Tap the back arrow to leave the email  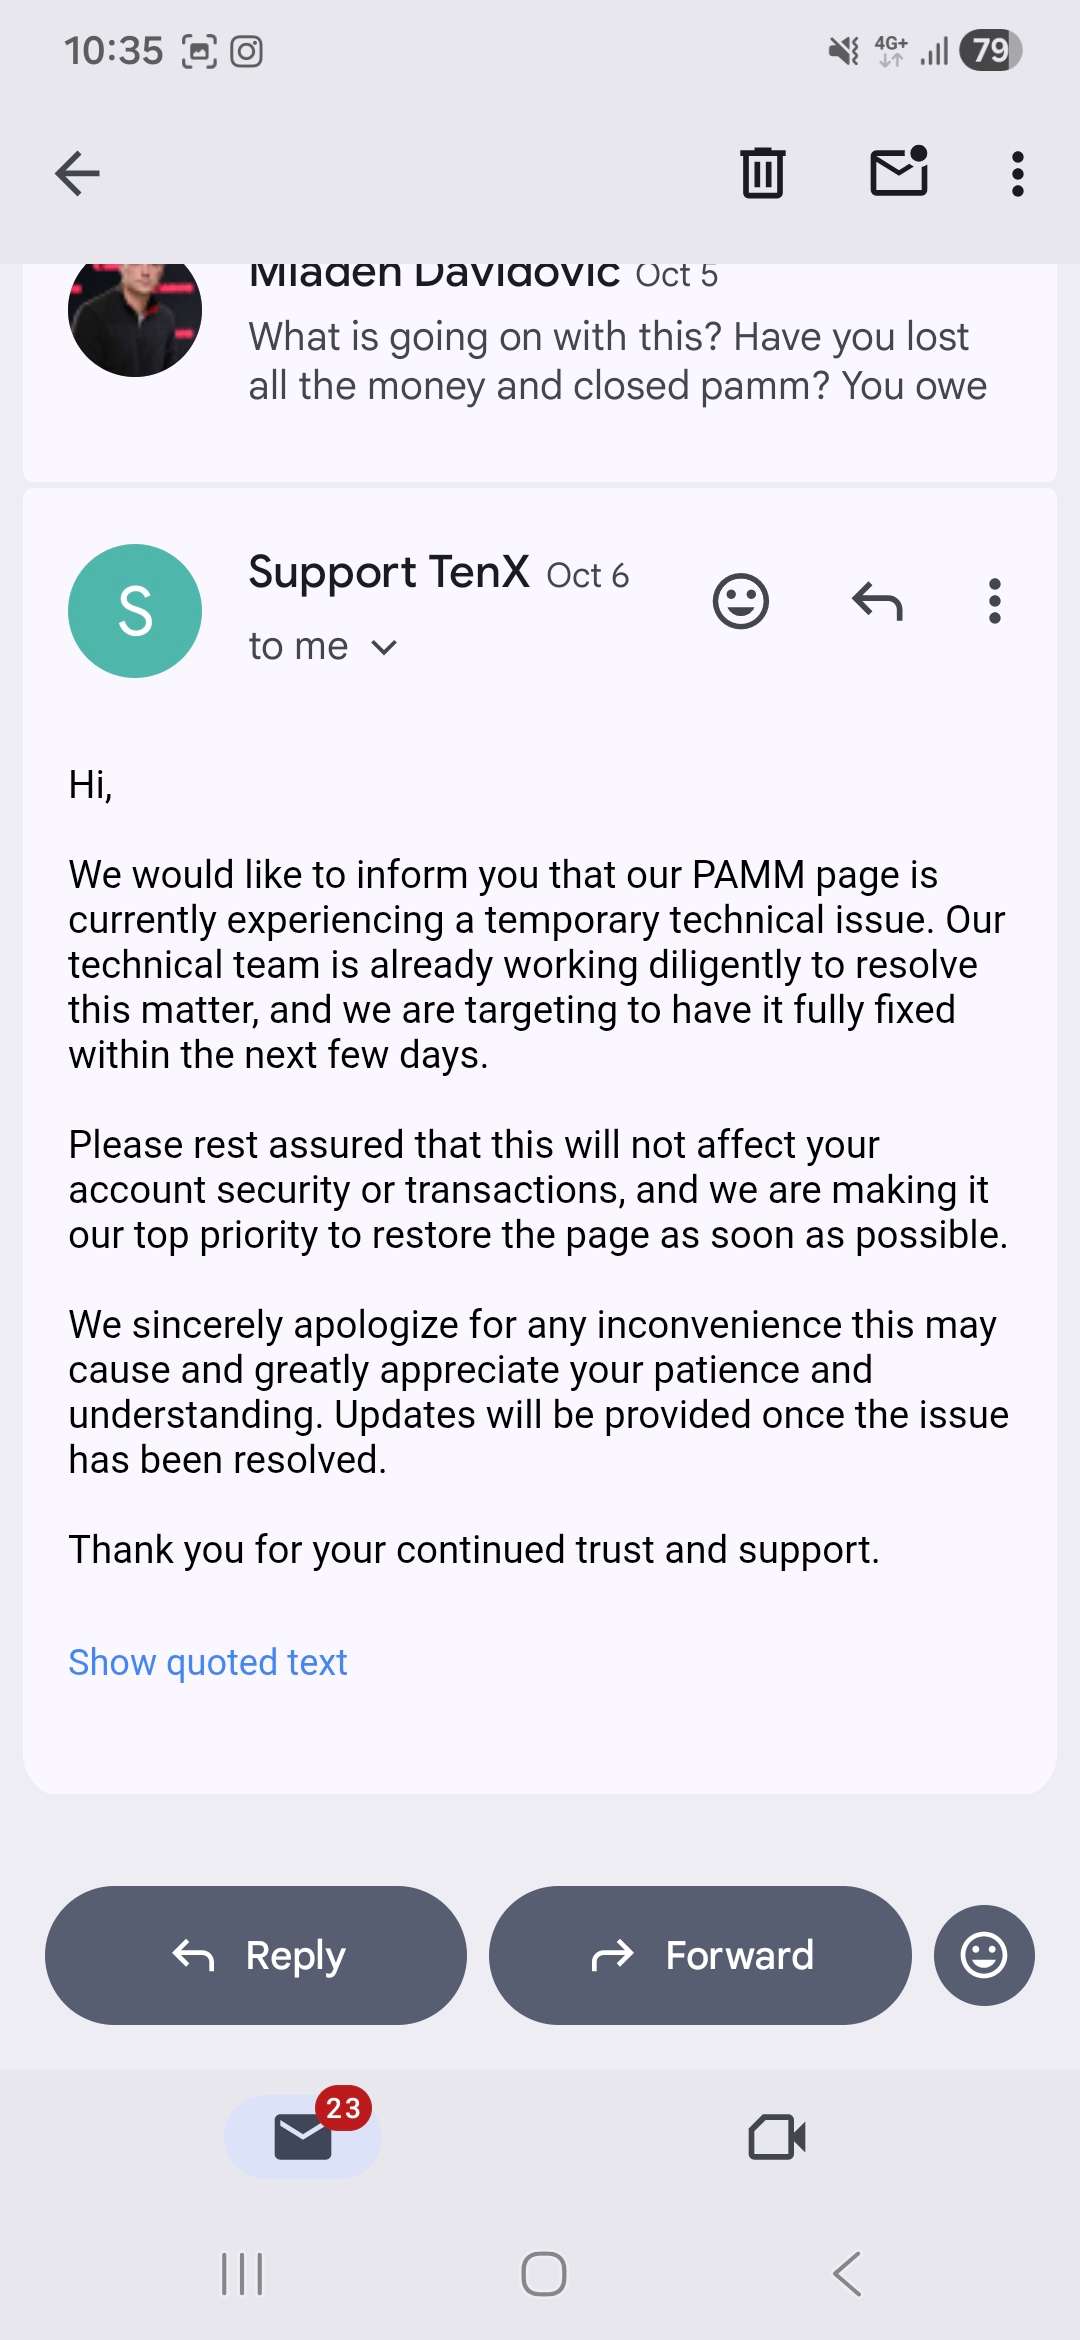coord(77,174)
